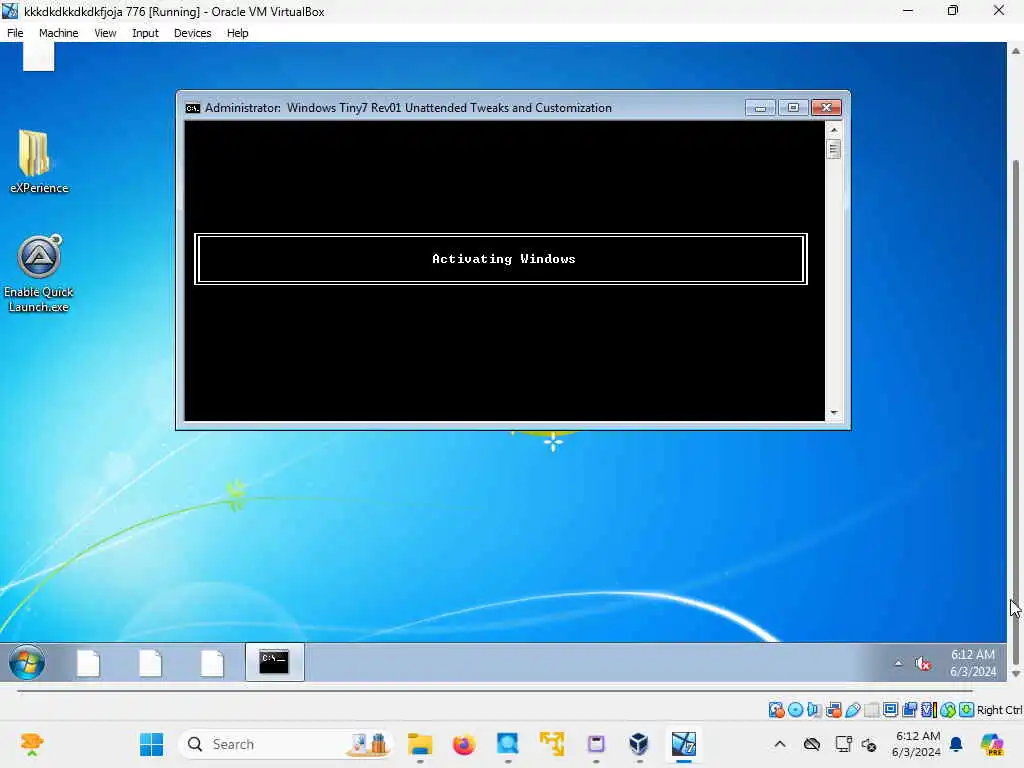The image size is (1024, 768).
Task: Open the VirtualBox Help menu
Action: click(x=238, y=33)
